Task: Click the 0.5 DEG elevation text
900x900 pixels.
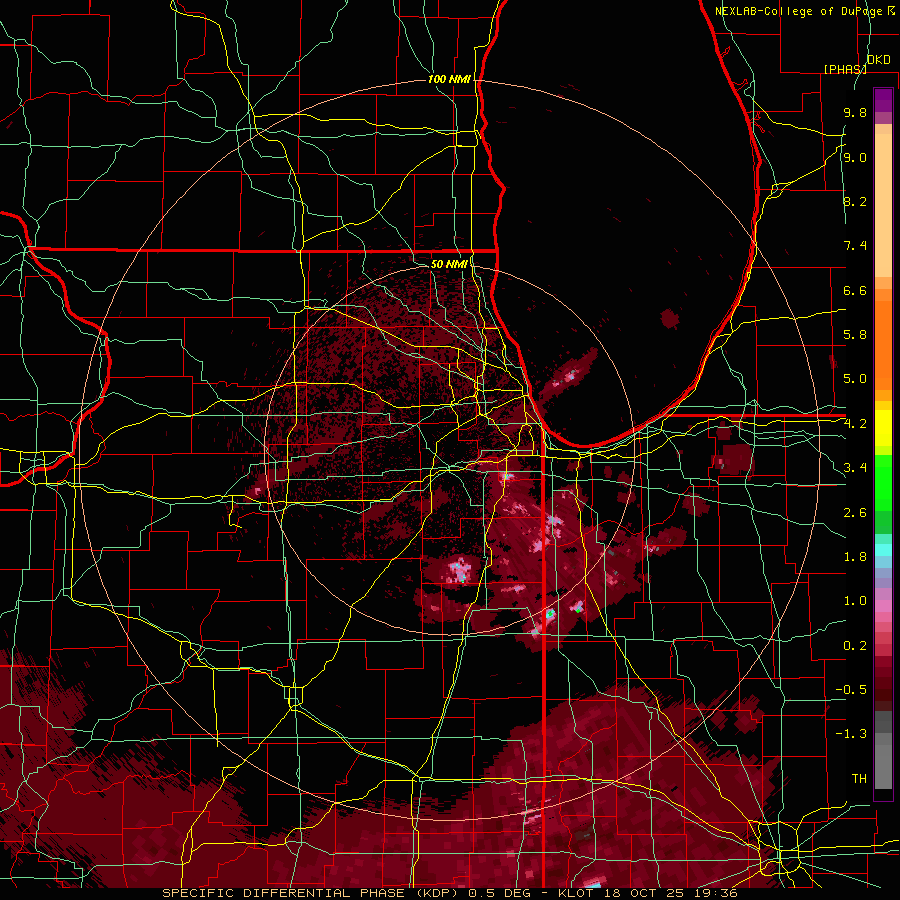Action: click(500, 893)
